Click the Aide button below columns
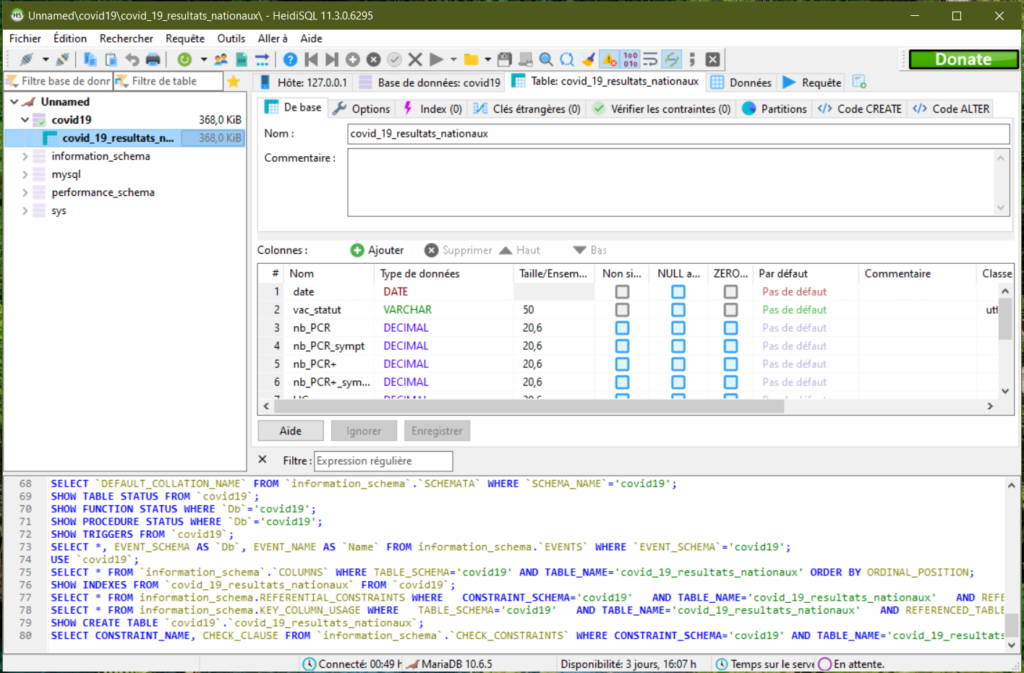Viewport: 1024px width, 673px height. [x=291, y=431]
